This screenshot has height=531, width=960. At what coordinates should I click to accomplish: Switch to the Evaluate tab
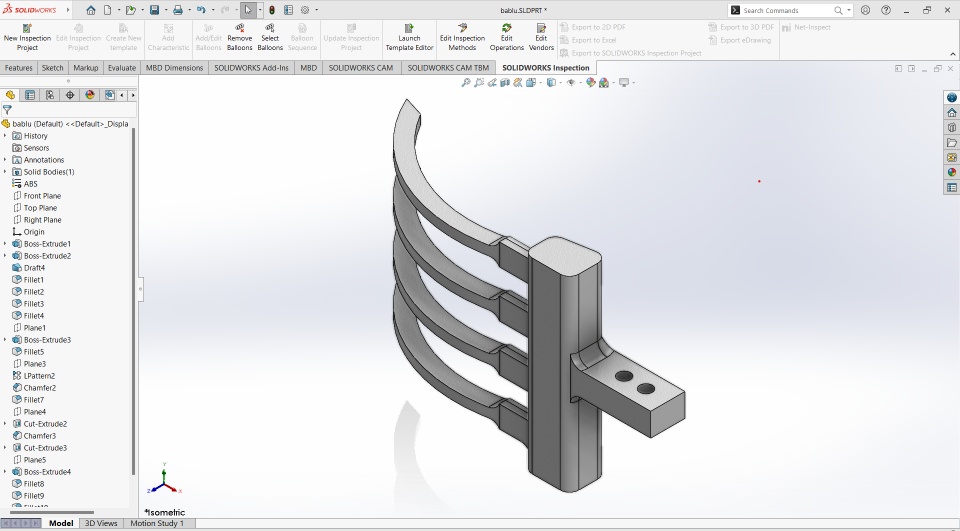tap(122, 68)
